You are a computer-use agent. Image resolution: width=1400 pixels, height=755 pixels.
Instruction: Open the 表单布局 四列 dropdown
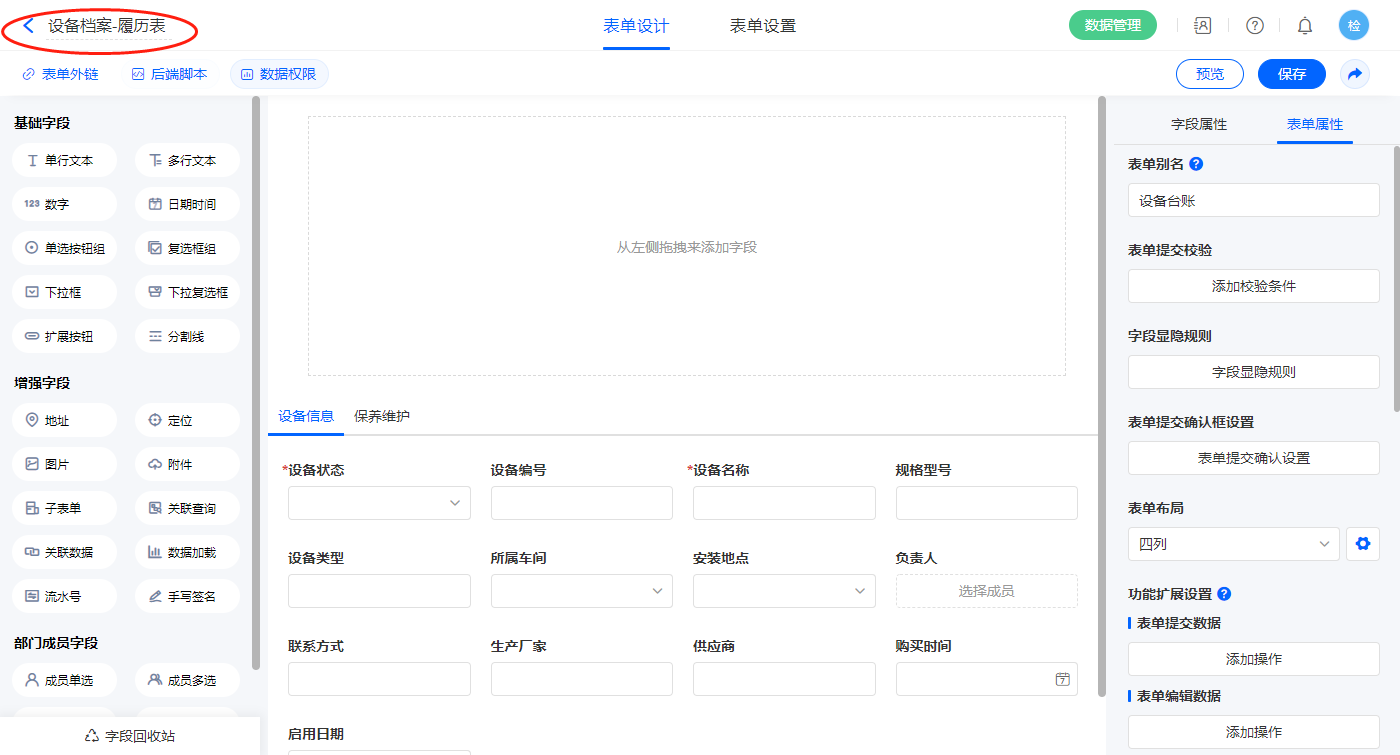[x=1233, y=544]
